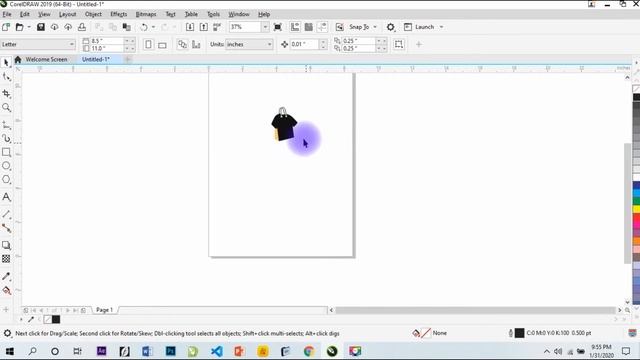Select the Ellipse tool
Image resolution: width=640 pixels, height=360 pixels.
coord(6,166)
